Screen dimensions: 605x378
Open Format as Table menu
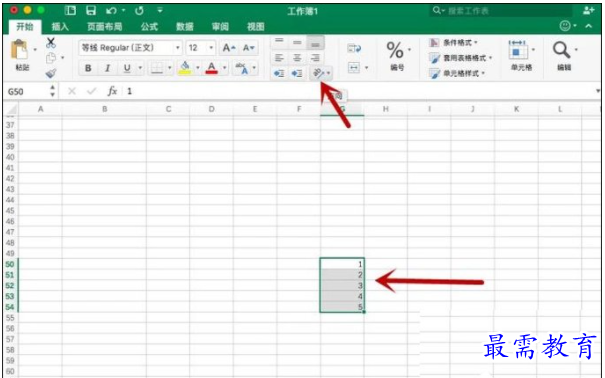point(461,58)
